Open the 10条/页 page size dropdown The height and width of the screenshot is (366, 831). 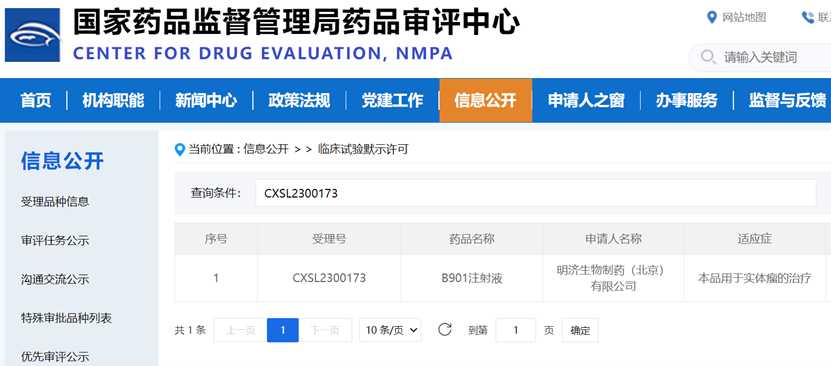[x=390, y=330]
